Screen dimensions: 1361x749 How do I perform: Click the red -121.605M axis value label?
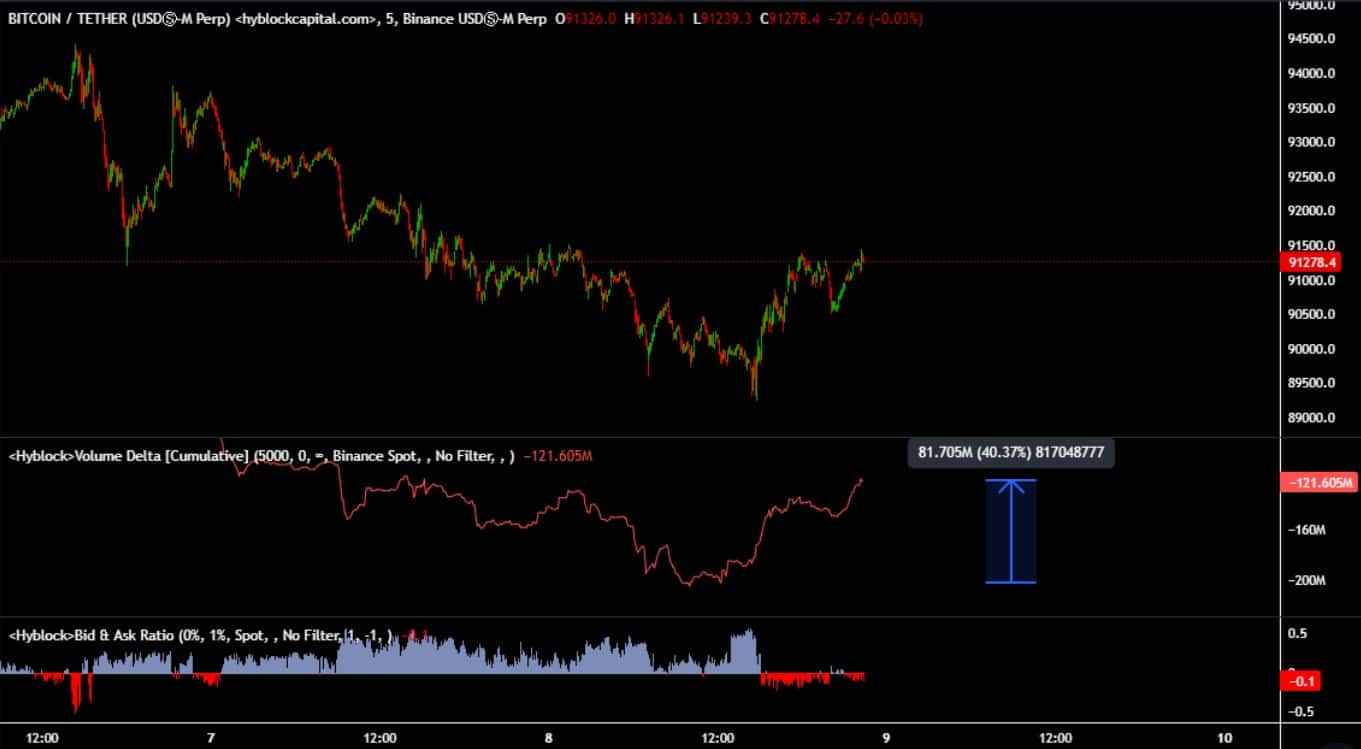[x=1313, y=483]
